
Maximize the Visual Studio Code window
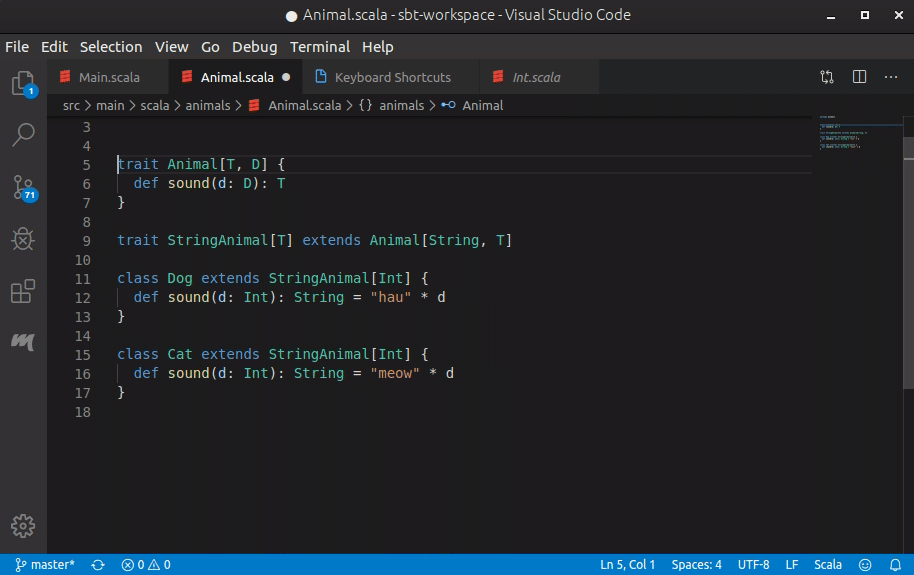[x=865, y=15]
